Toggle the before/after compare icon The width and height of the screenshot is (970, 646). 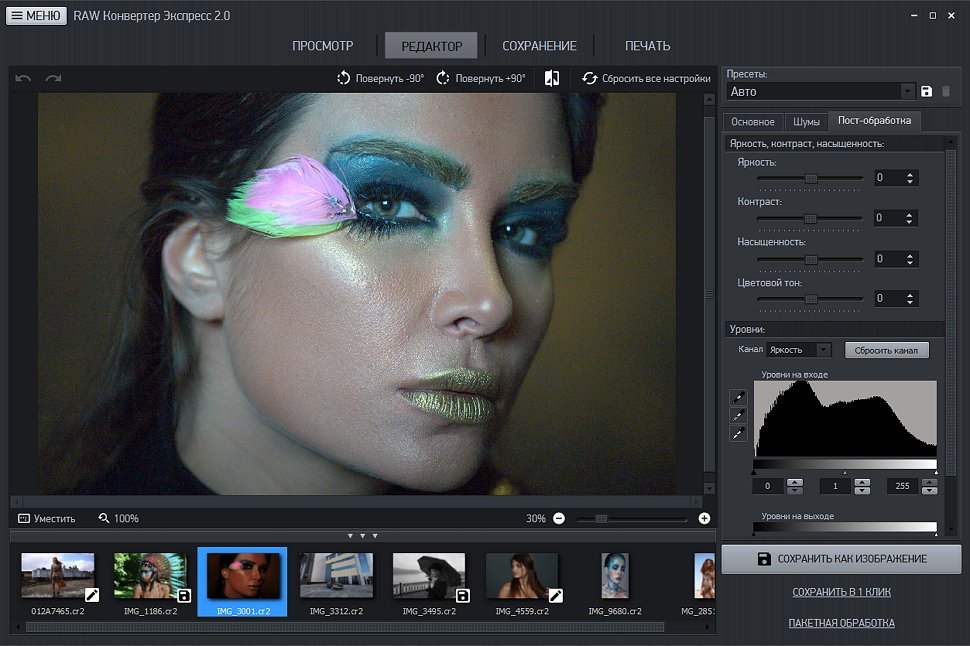(x=552, y=78)
